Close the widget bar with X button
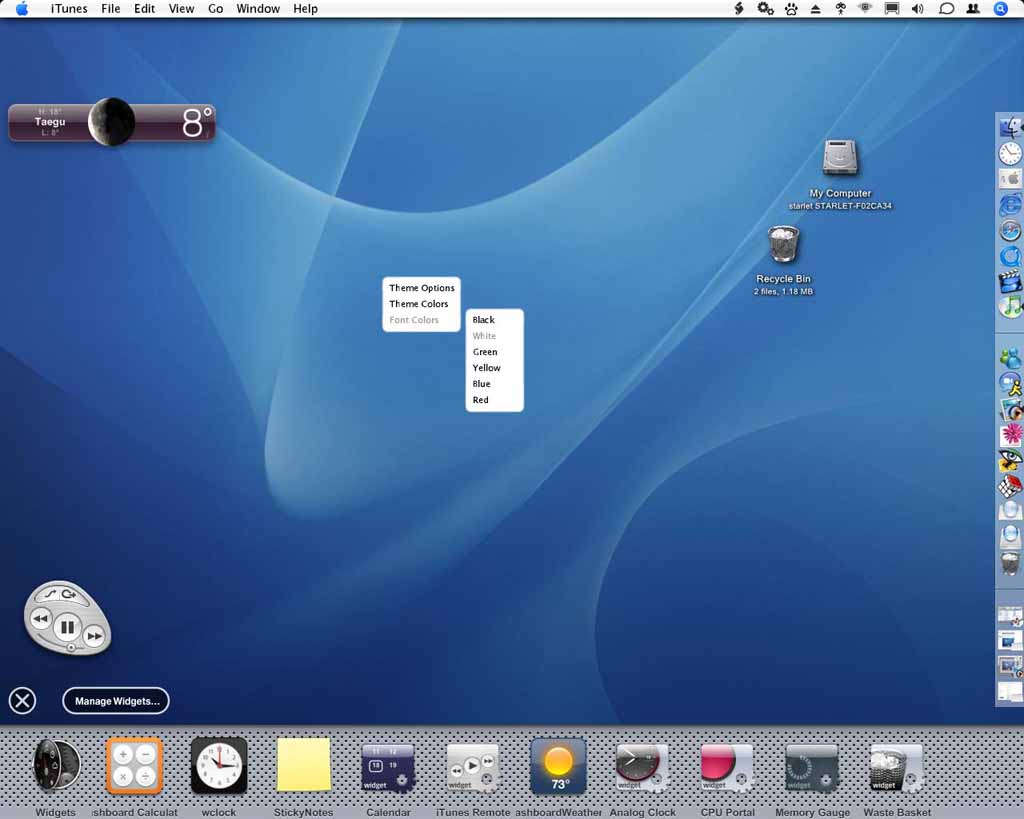Viewport: 1024px width, 819px height. pos(22,701)
